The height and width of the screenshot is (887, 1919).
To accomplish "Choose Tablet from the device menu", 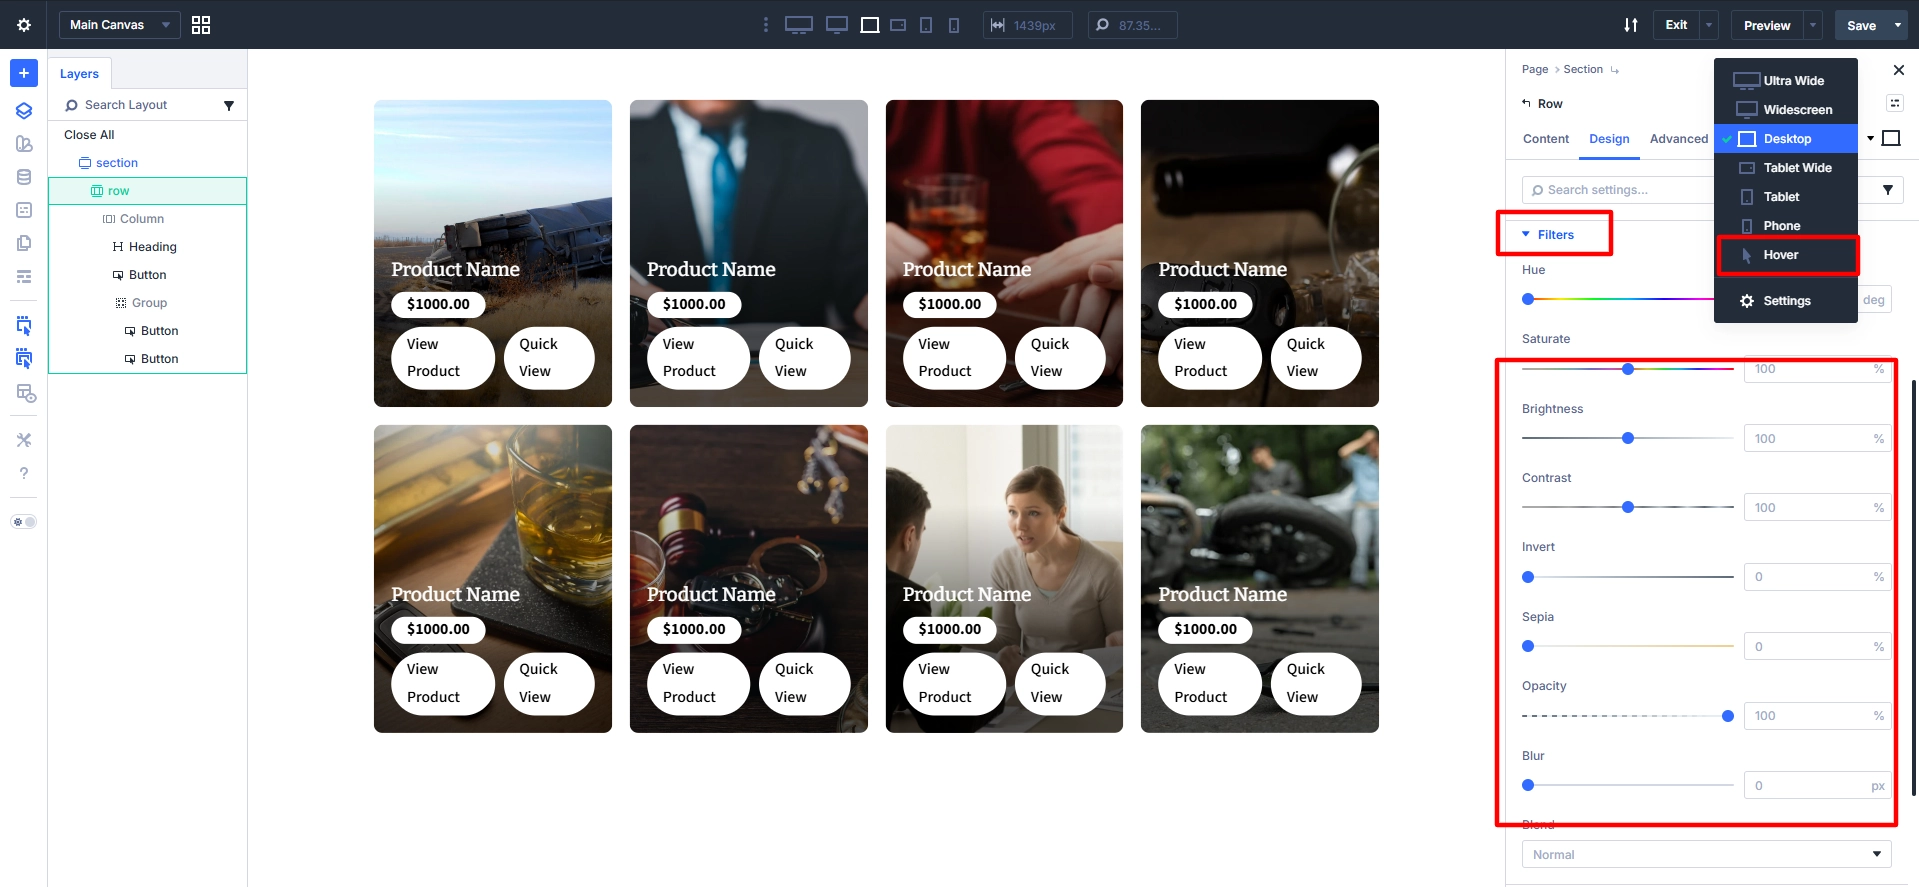I will [1786, 197].
